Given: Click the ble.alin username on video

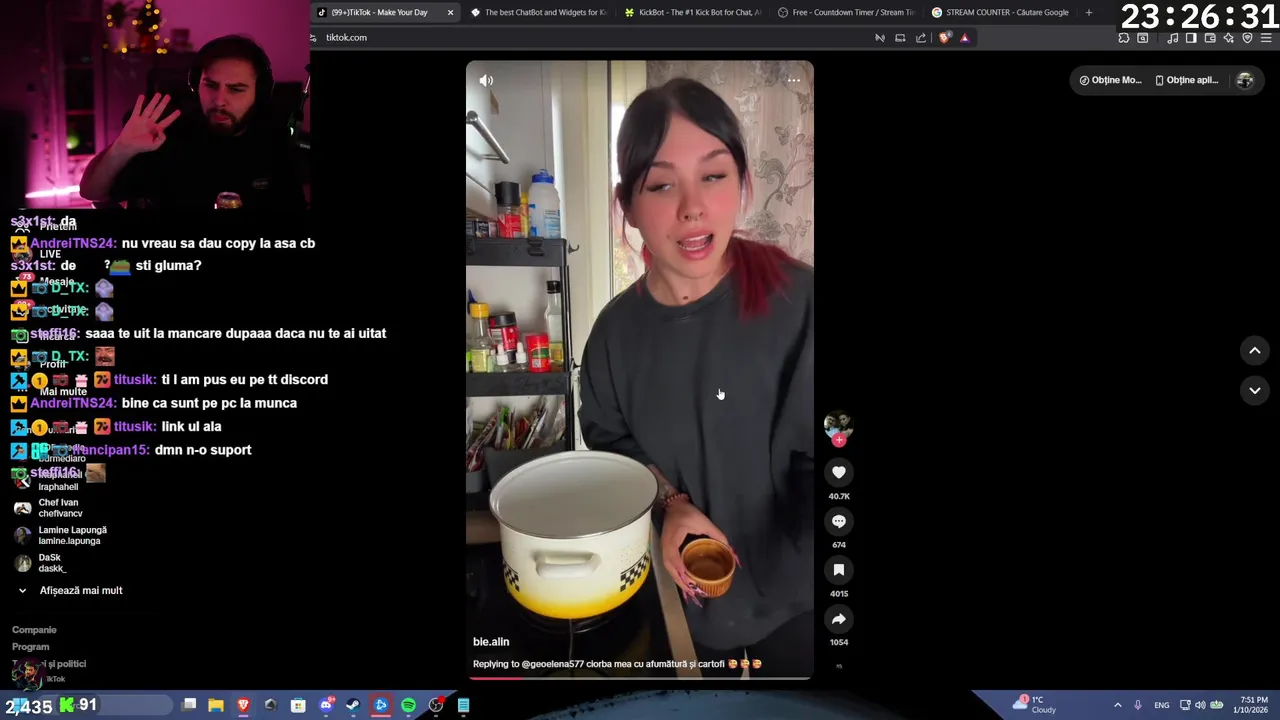Looking at the screenshot, I should (491, 642).
